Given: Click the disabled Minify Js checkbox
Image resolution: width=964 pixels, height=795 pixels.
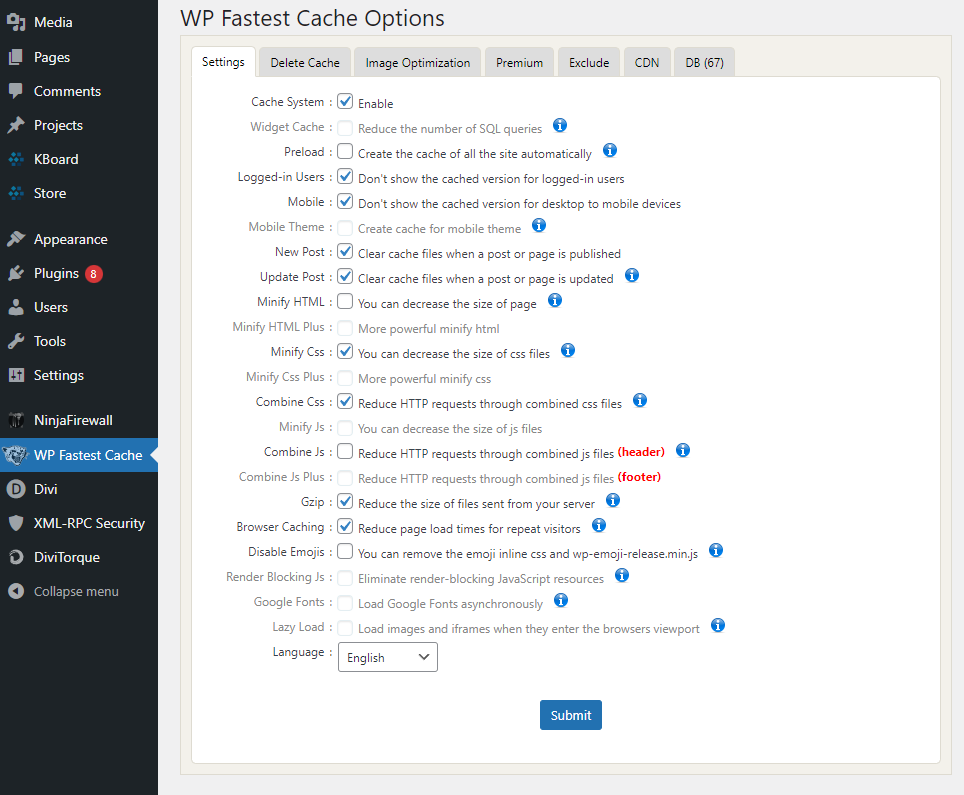Looking at the screenshot, I should coord(345,427).
